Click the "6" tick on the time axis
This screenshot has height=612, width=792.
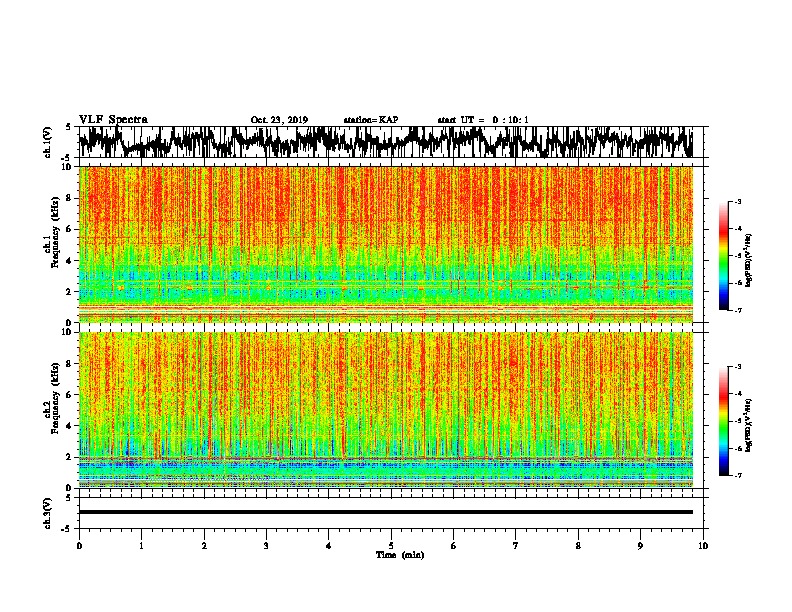click(454, 546)
